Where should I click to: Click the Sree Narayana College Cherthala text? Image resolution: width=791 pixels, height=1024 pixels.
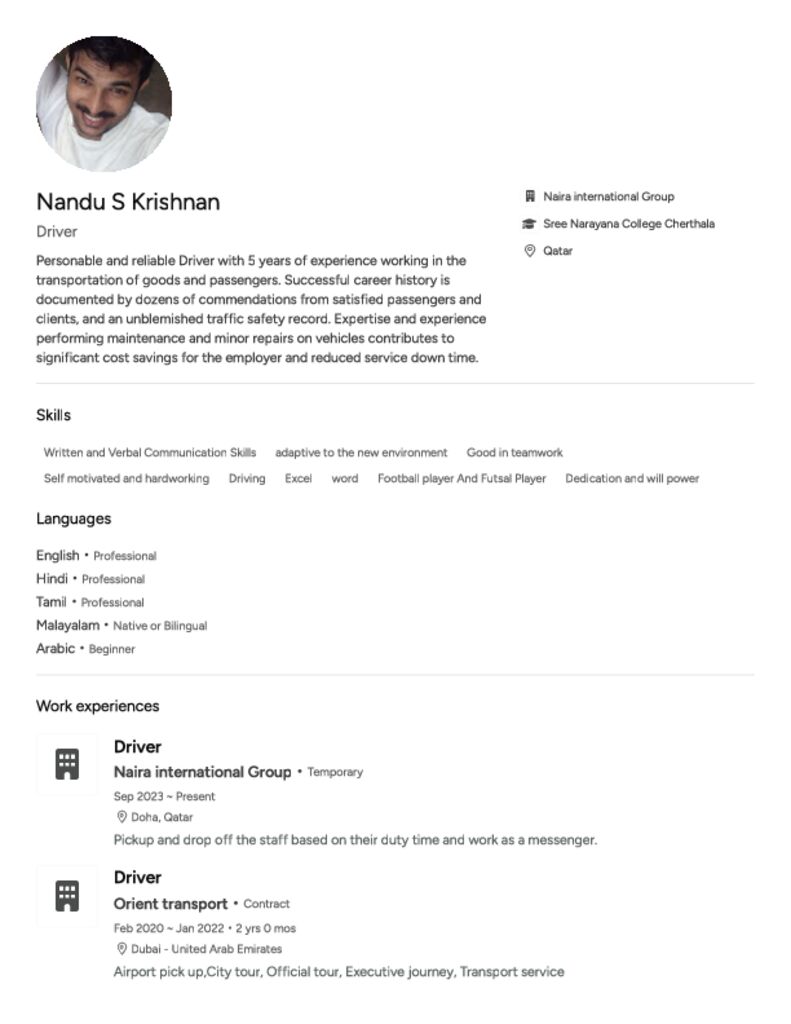629,224
